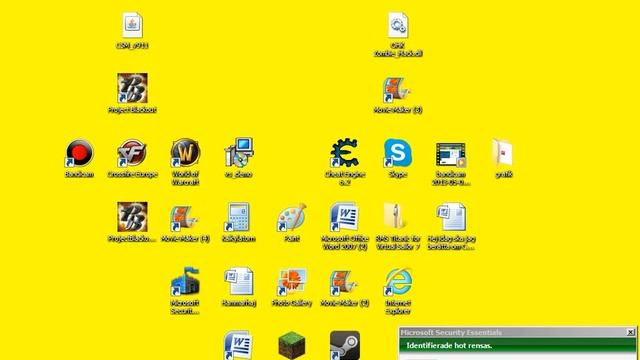Image resolution: width=640 pixels, height=360 pixels.
Task: Launch the Crossfire Europe shortcut
Action: (132, 153)
